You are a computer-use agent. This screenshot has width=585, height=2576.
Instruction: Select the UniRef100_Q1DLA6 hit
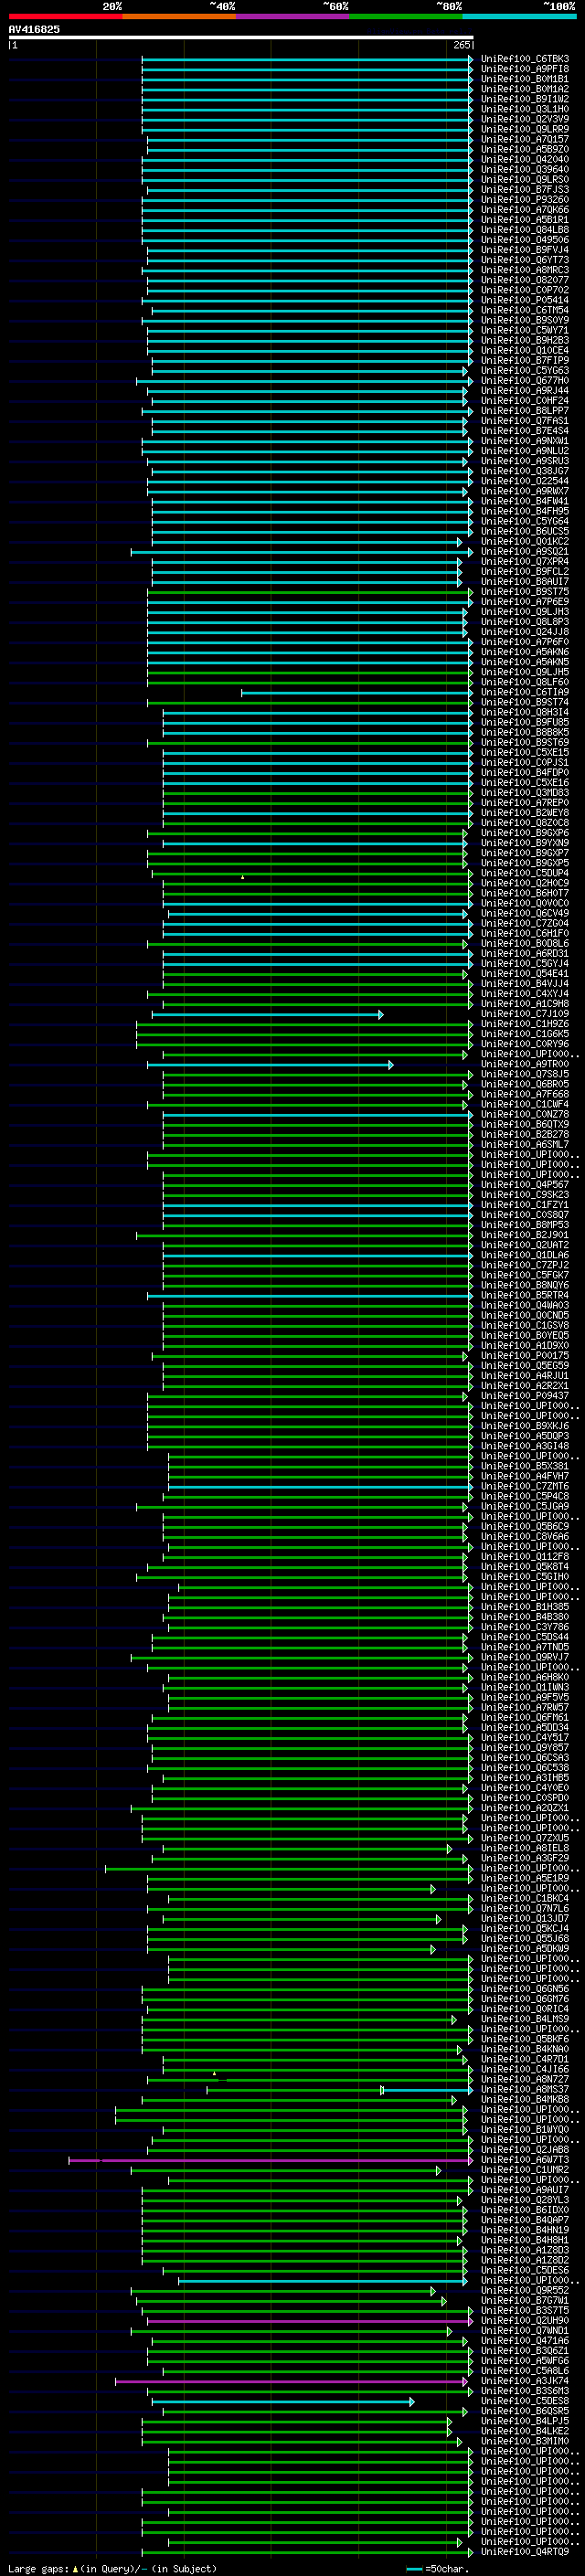525,1255
